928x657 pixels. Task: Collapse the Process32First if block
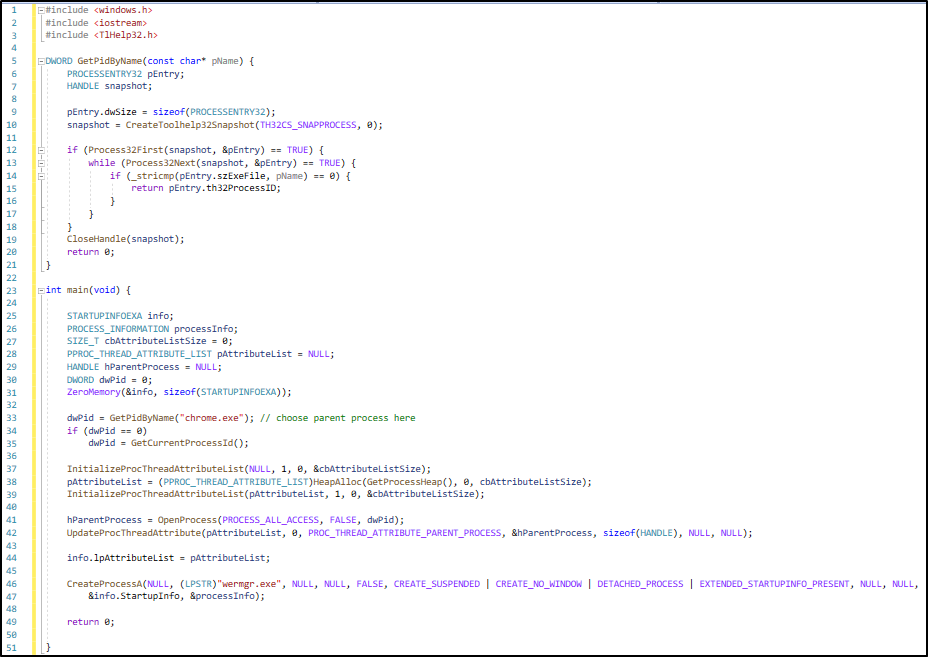(41, 150)
